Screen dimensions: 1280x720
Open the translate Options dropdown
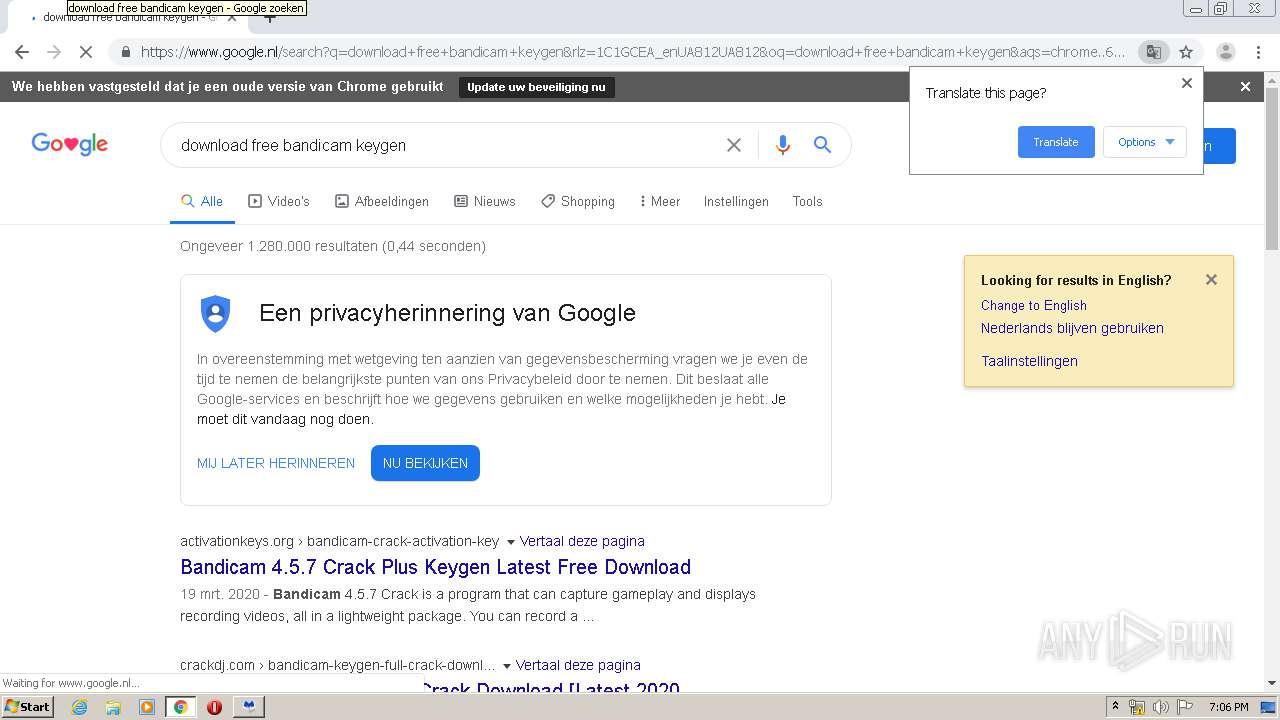(1145, 142)
